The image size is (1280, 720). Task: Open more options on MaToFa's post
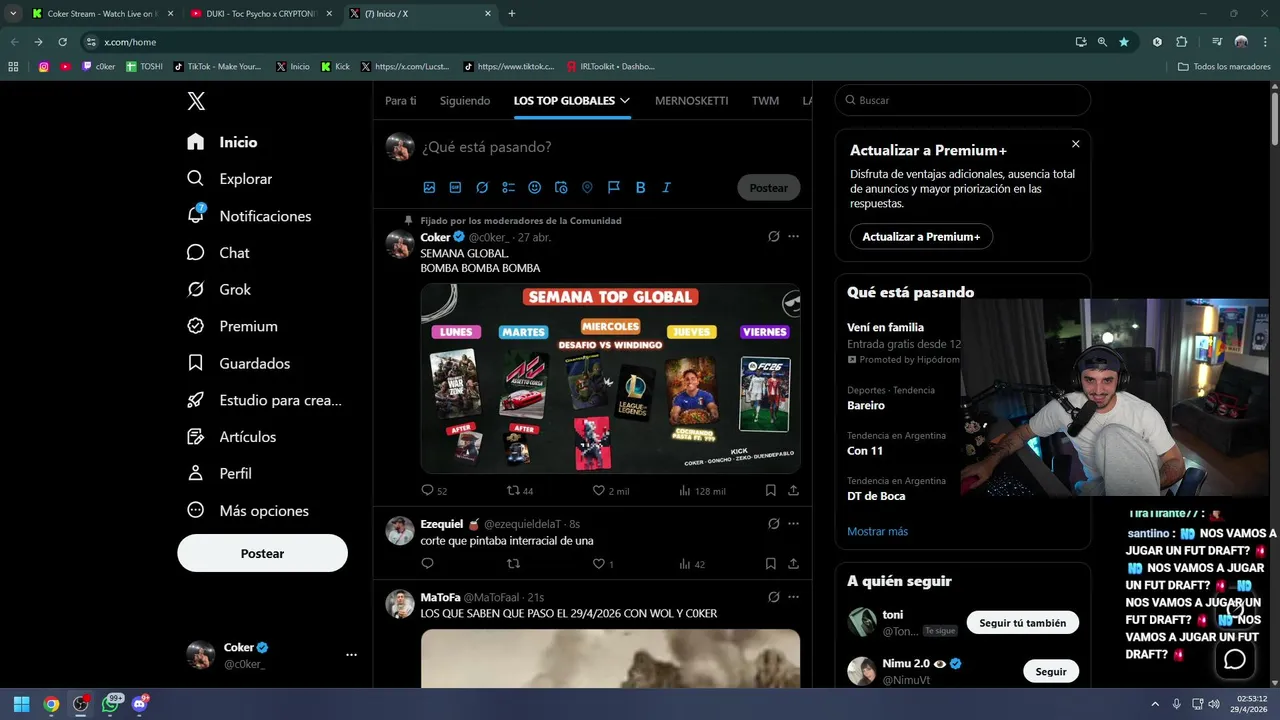click(x=793, y=597)
